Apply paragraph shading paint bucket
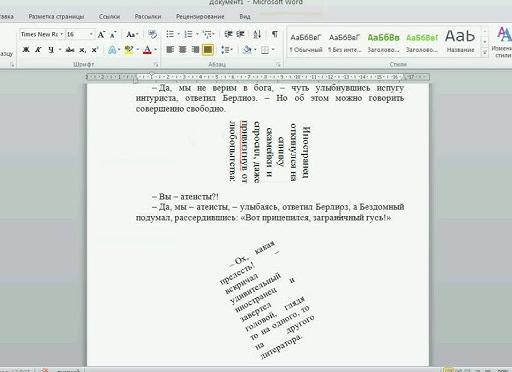This screenshot has height=372, width=512. (x=247, y=50)
